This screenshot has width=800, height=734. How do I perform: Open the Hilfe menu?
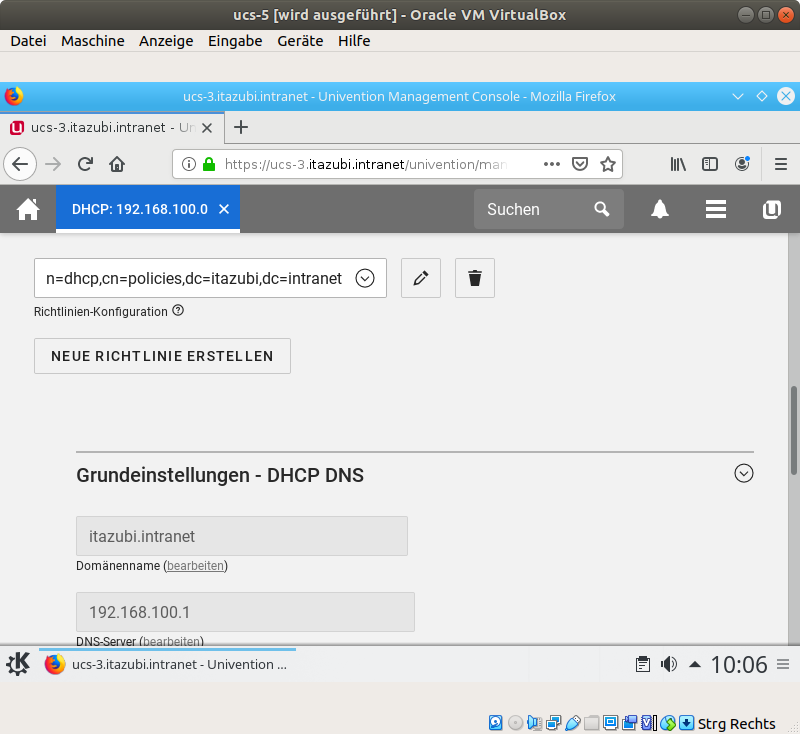click(354, 41)
